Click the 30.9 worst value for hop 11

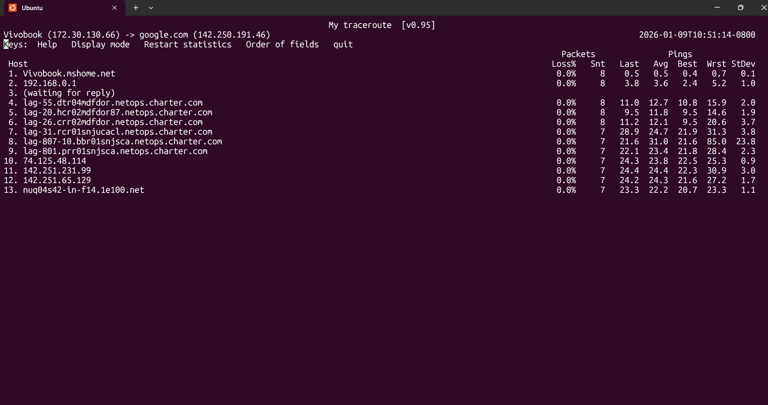pos(716,170)
